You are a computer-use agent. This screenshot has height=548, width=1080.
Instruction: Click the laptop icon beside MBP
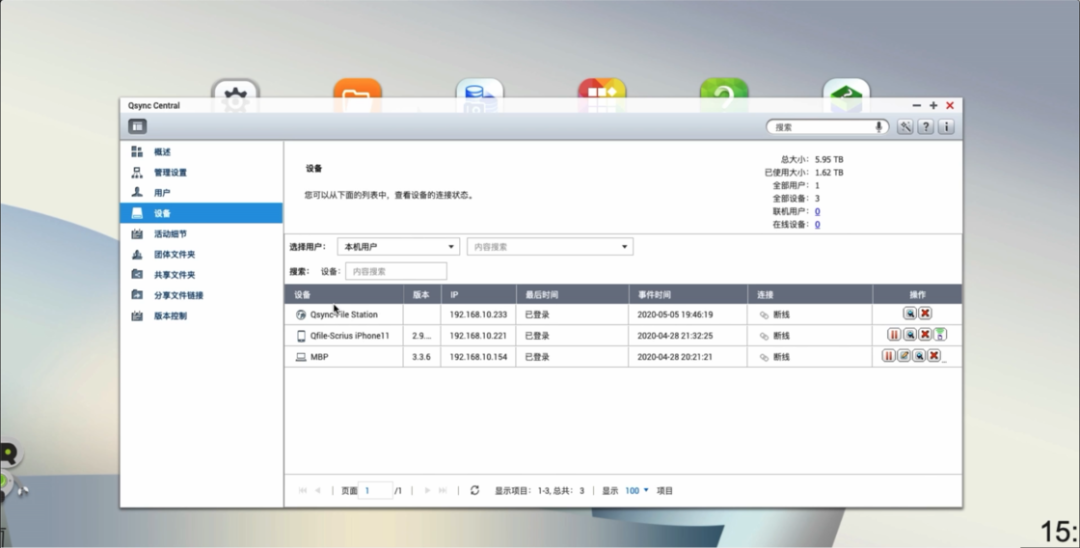(x=301, y=357)
